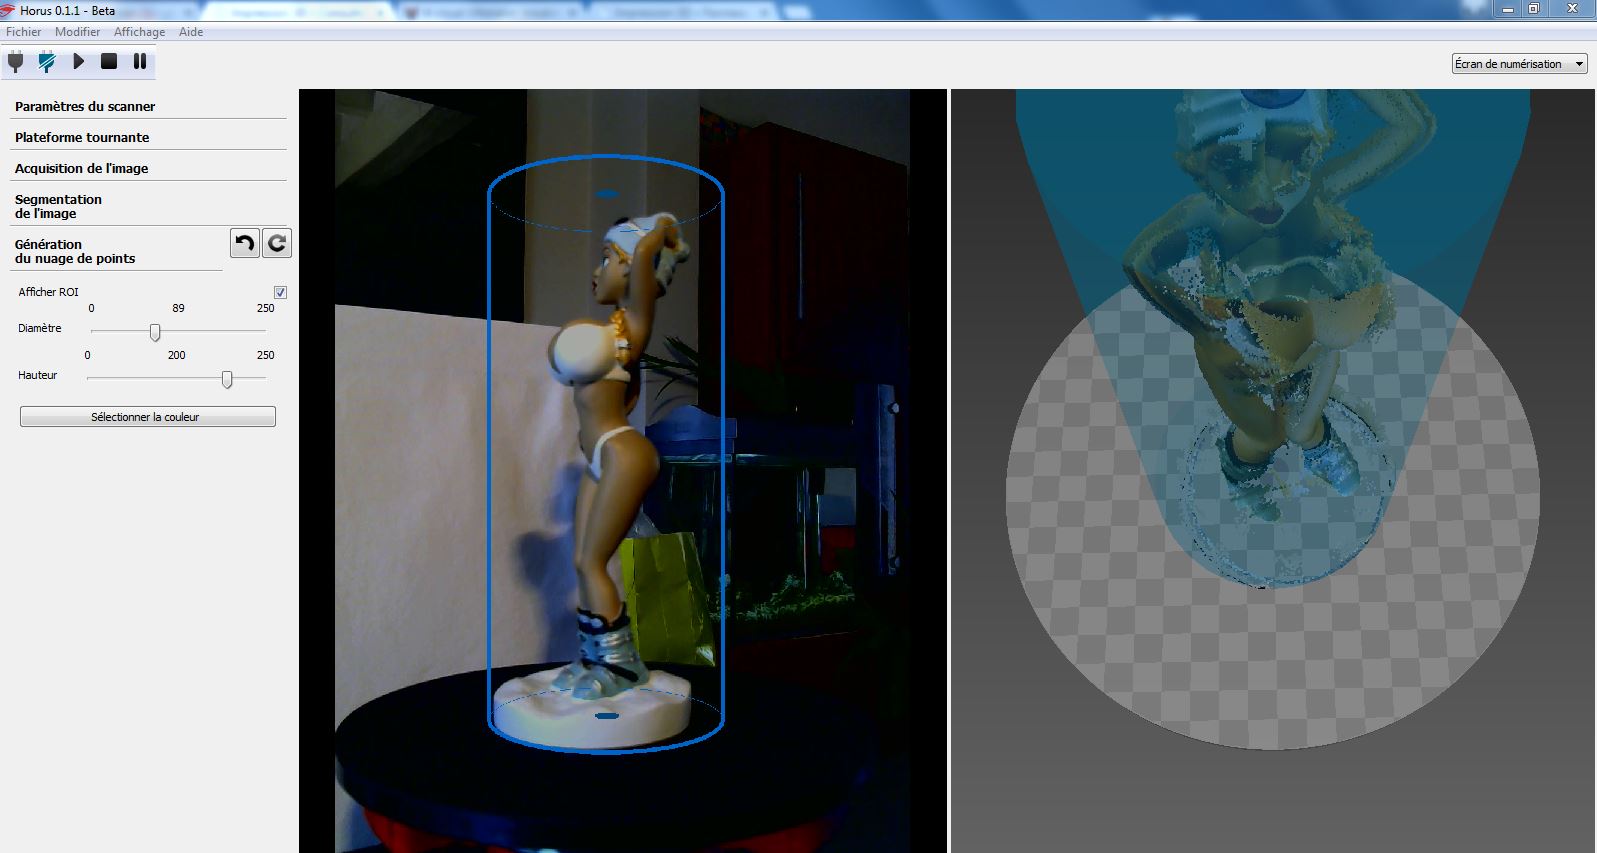The height and width of the screenshot is (853, 1597).
Task: Click the Hauteur slider handle
Action: [x=227, y=379]
